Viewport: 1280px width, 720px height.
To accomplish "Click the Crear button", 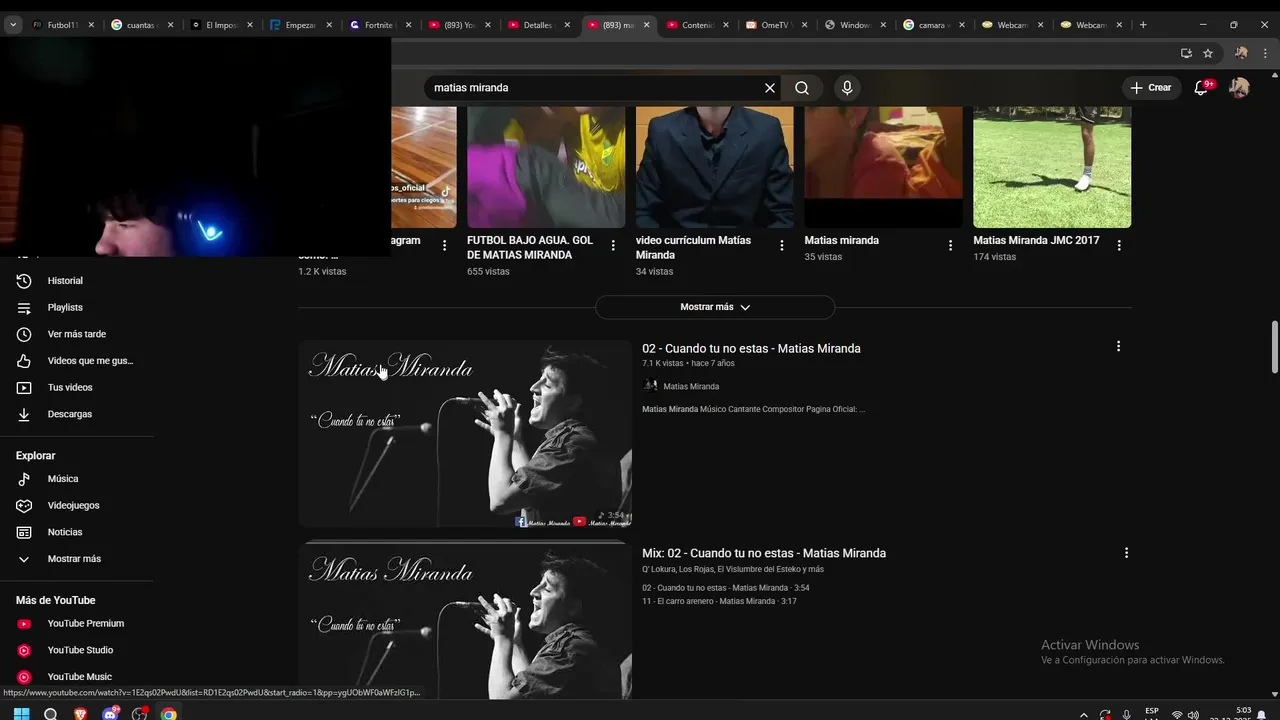I will click(x=1151, y=88).
